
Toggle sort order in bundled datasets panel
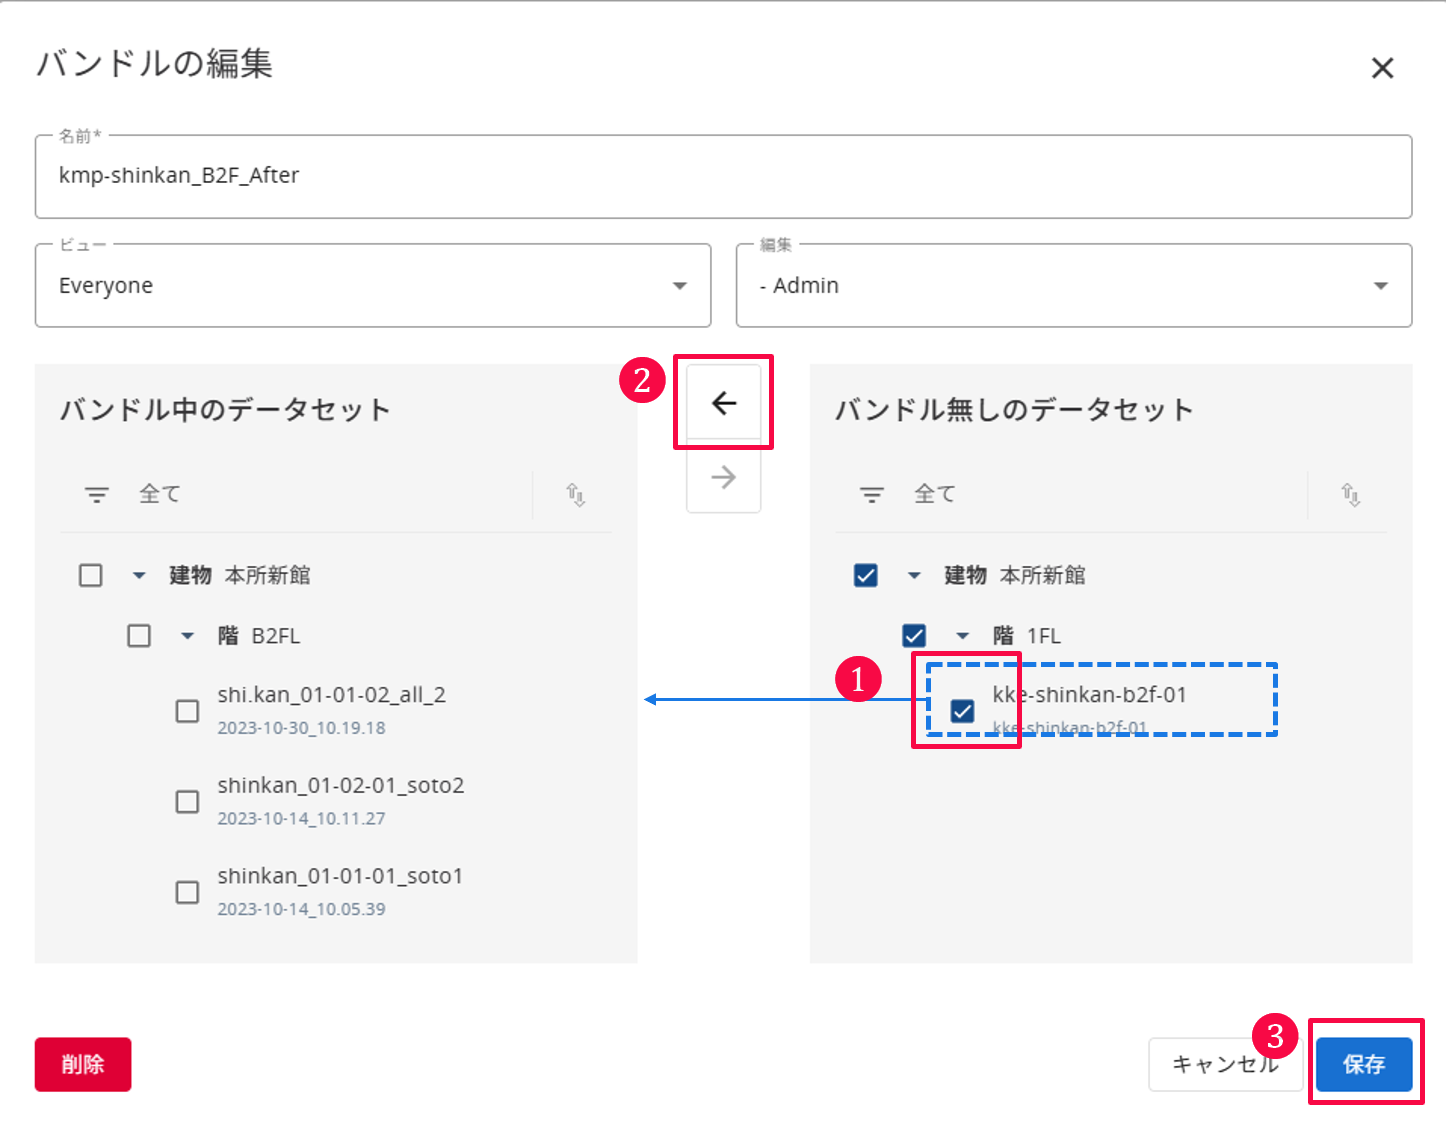[x=575, y=494]
